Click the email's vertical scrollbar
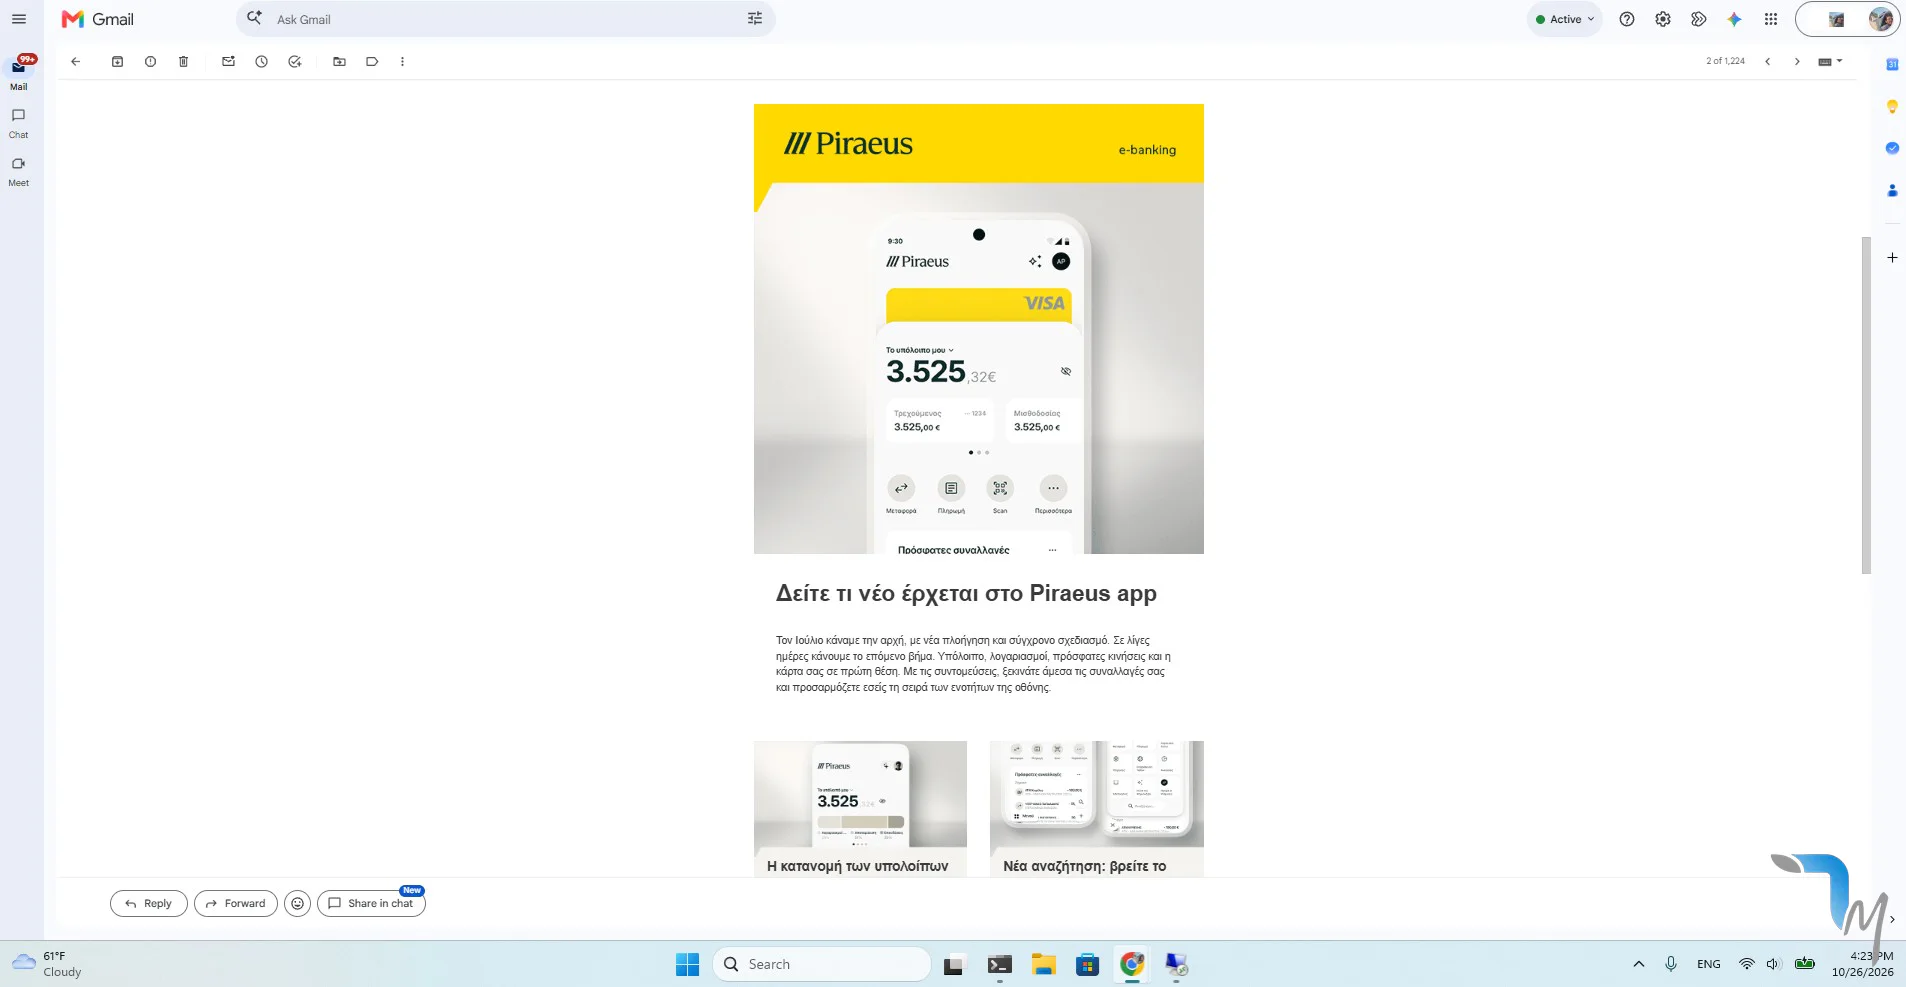 coord(1866,405)
